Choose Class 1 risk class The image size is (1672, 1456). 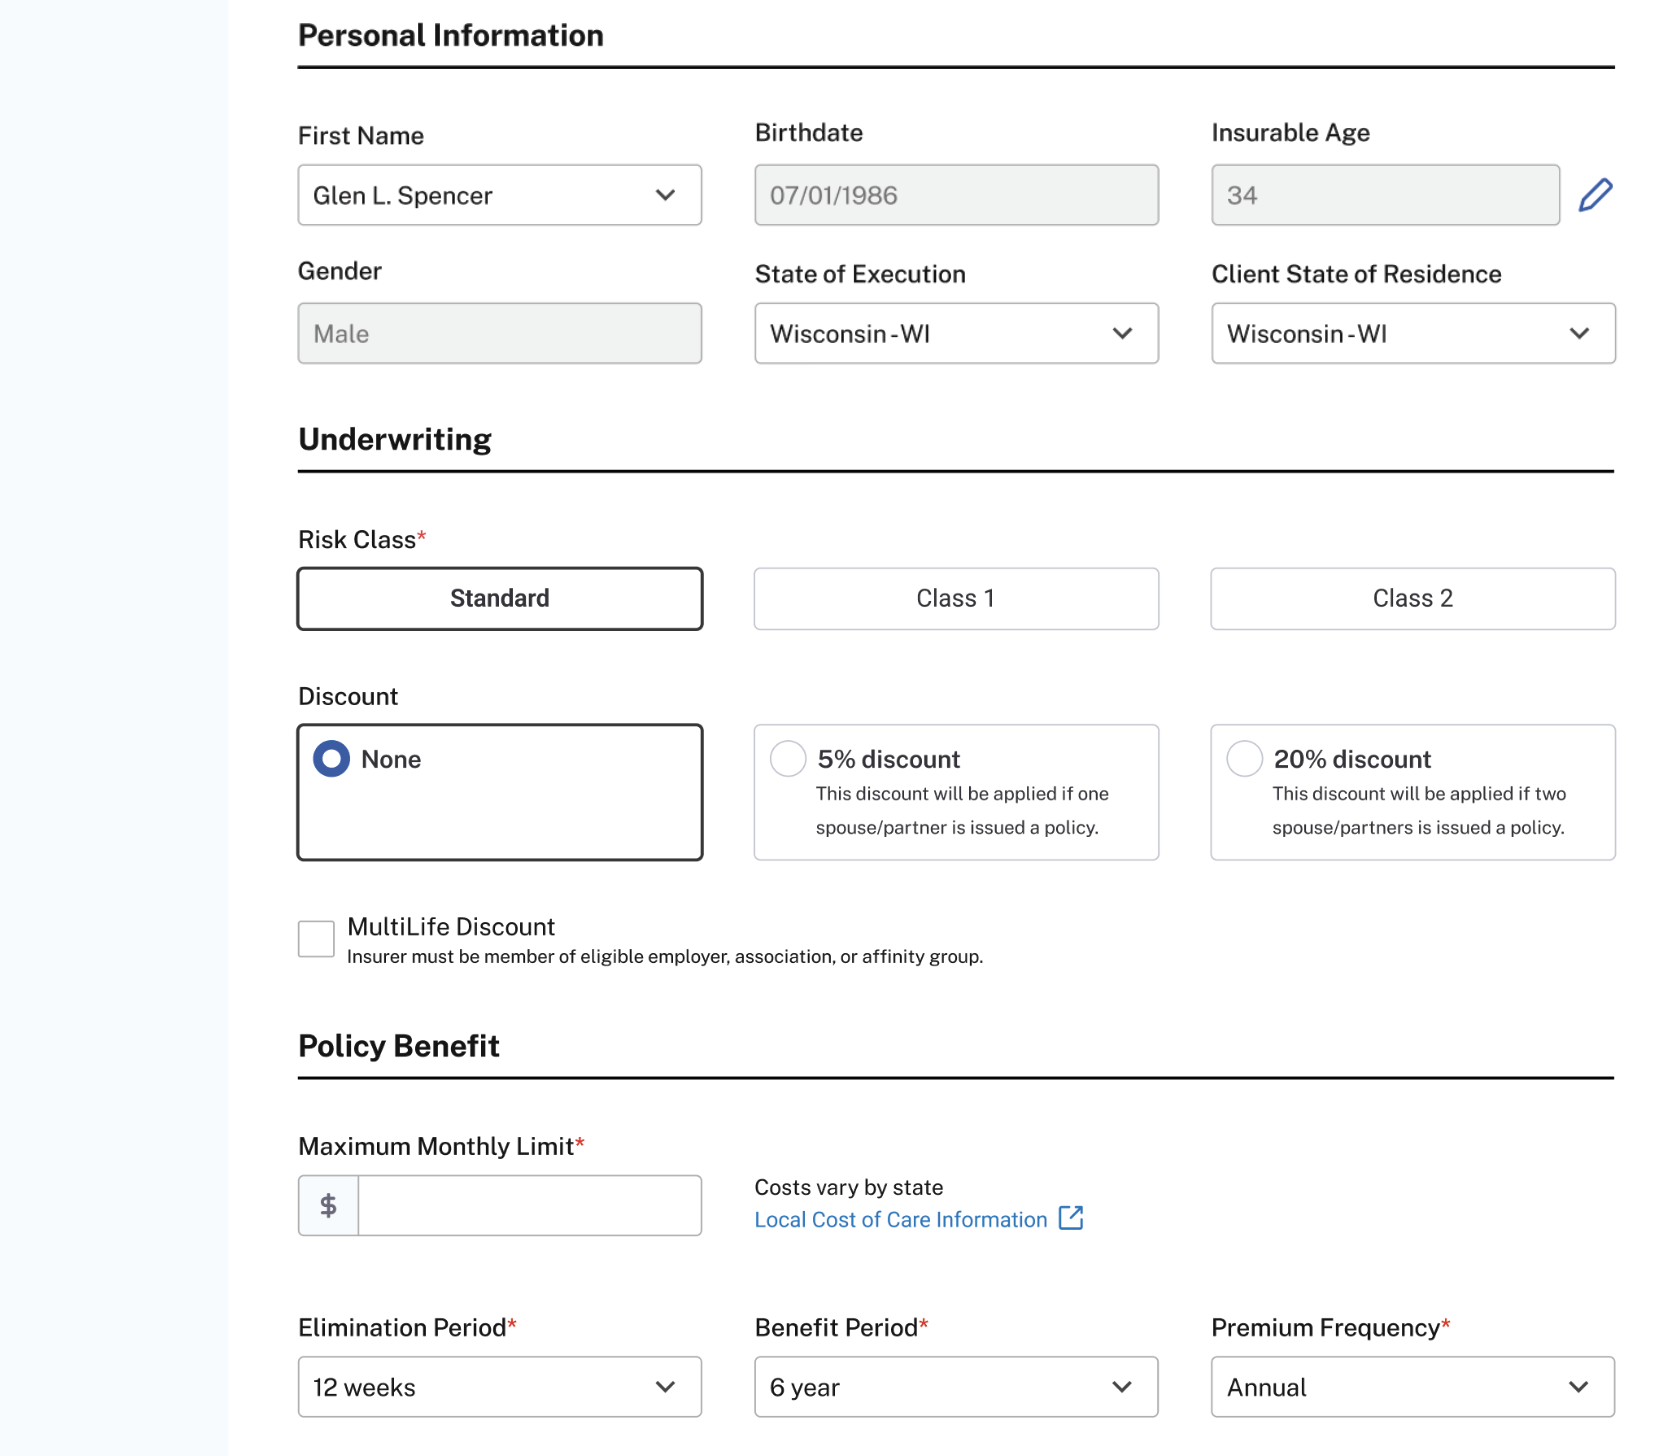click(x=956, y=599)
